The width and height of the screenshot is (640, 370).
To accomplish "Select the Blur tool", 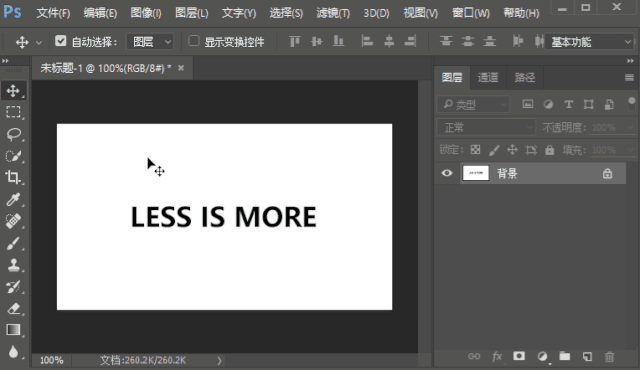I will coord(13,352).
